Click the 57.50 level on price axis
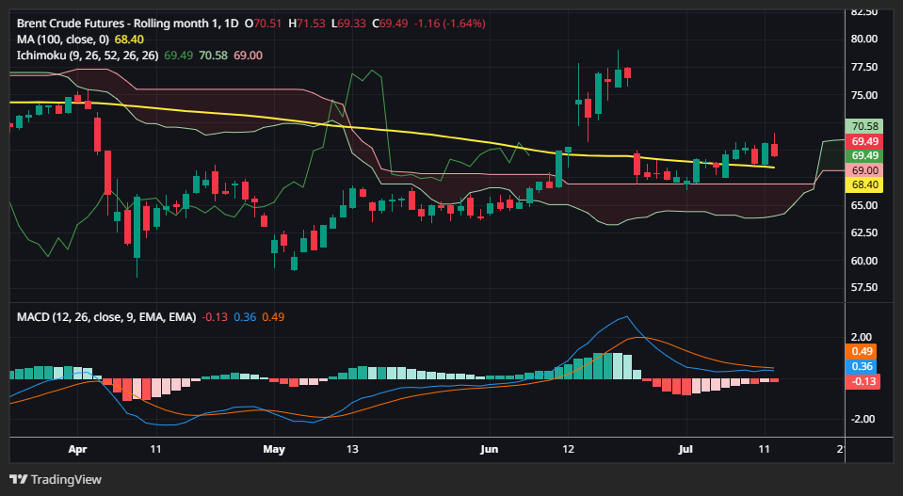This screenshot has height=496, width=904. point(863,288)
